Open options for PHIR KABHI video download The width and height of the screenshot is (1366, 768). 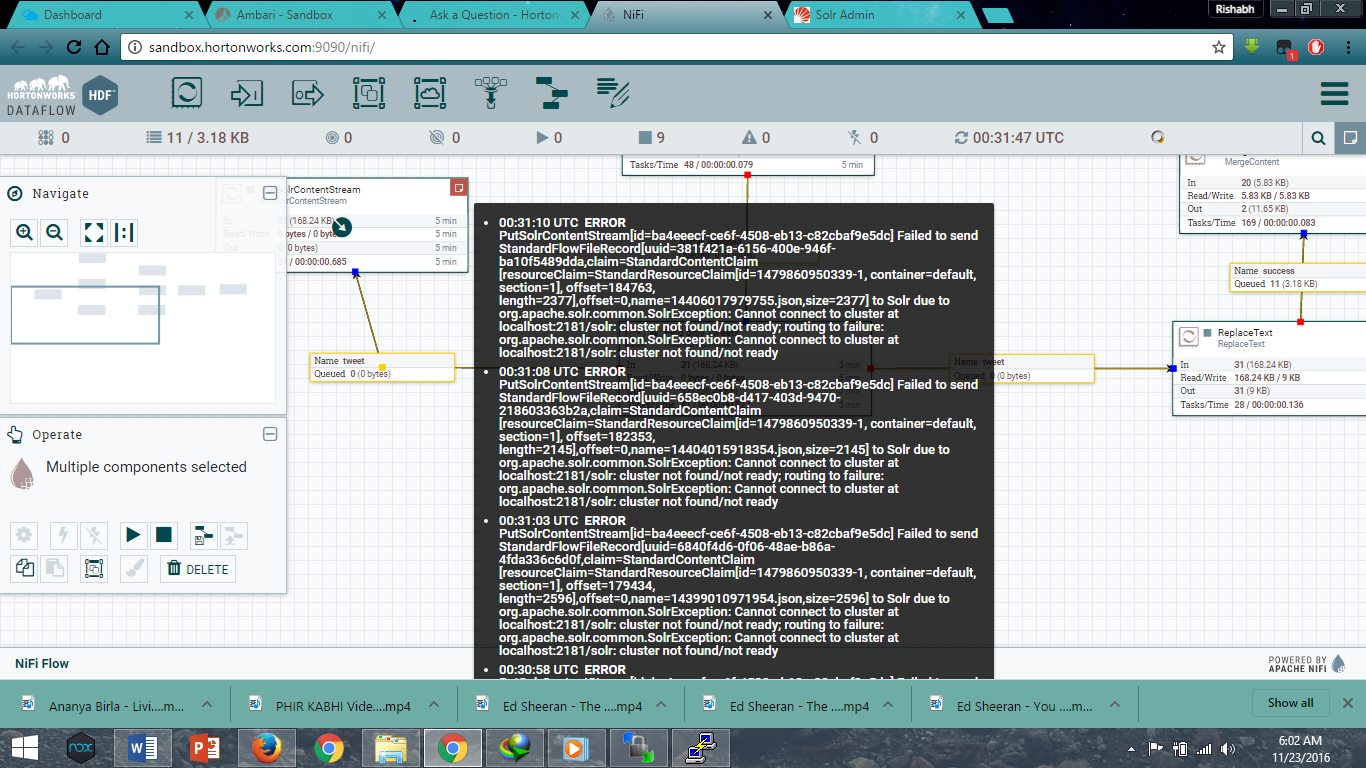coord(433,705)
